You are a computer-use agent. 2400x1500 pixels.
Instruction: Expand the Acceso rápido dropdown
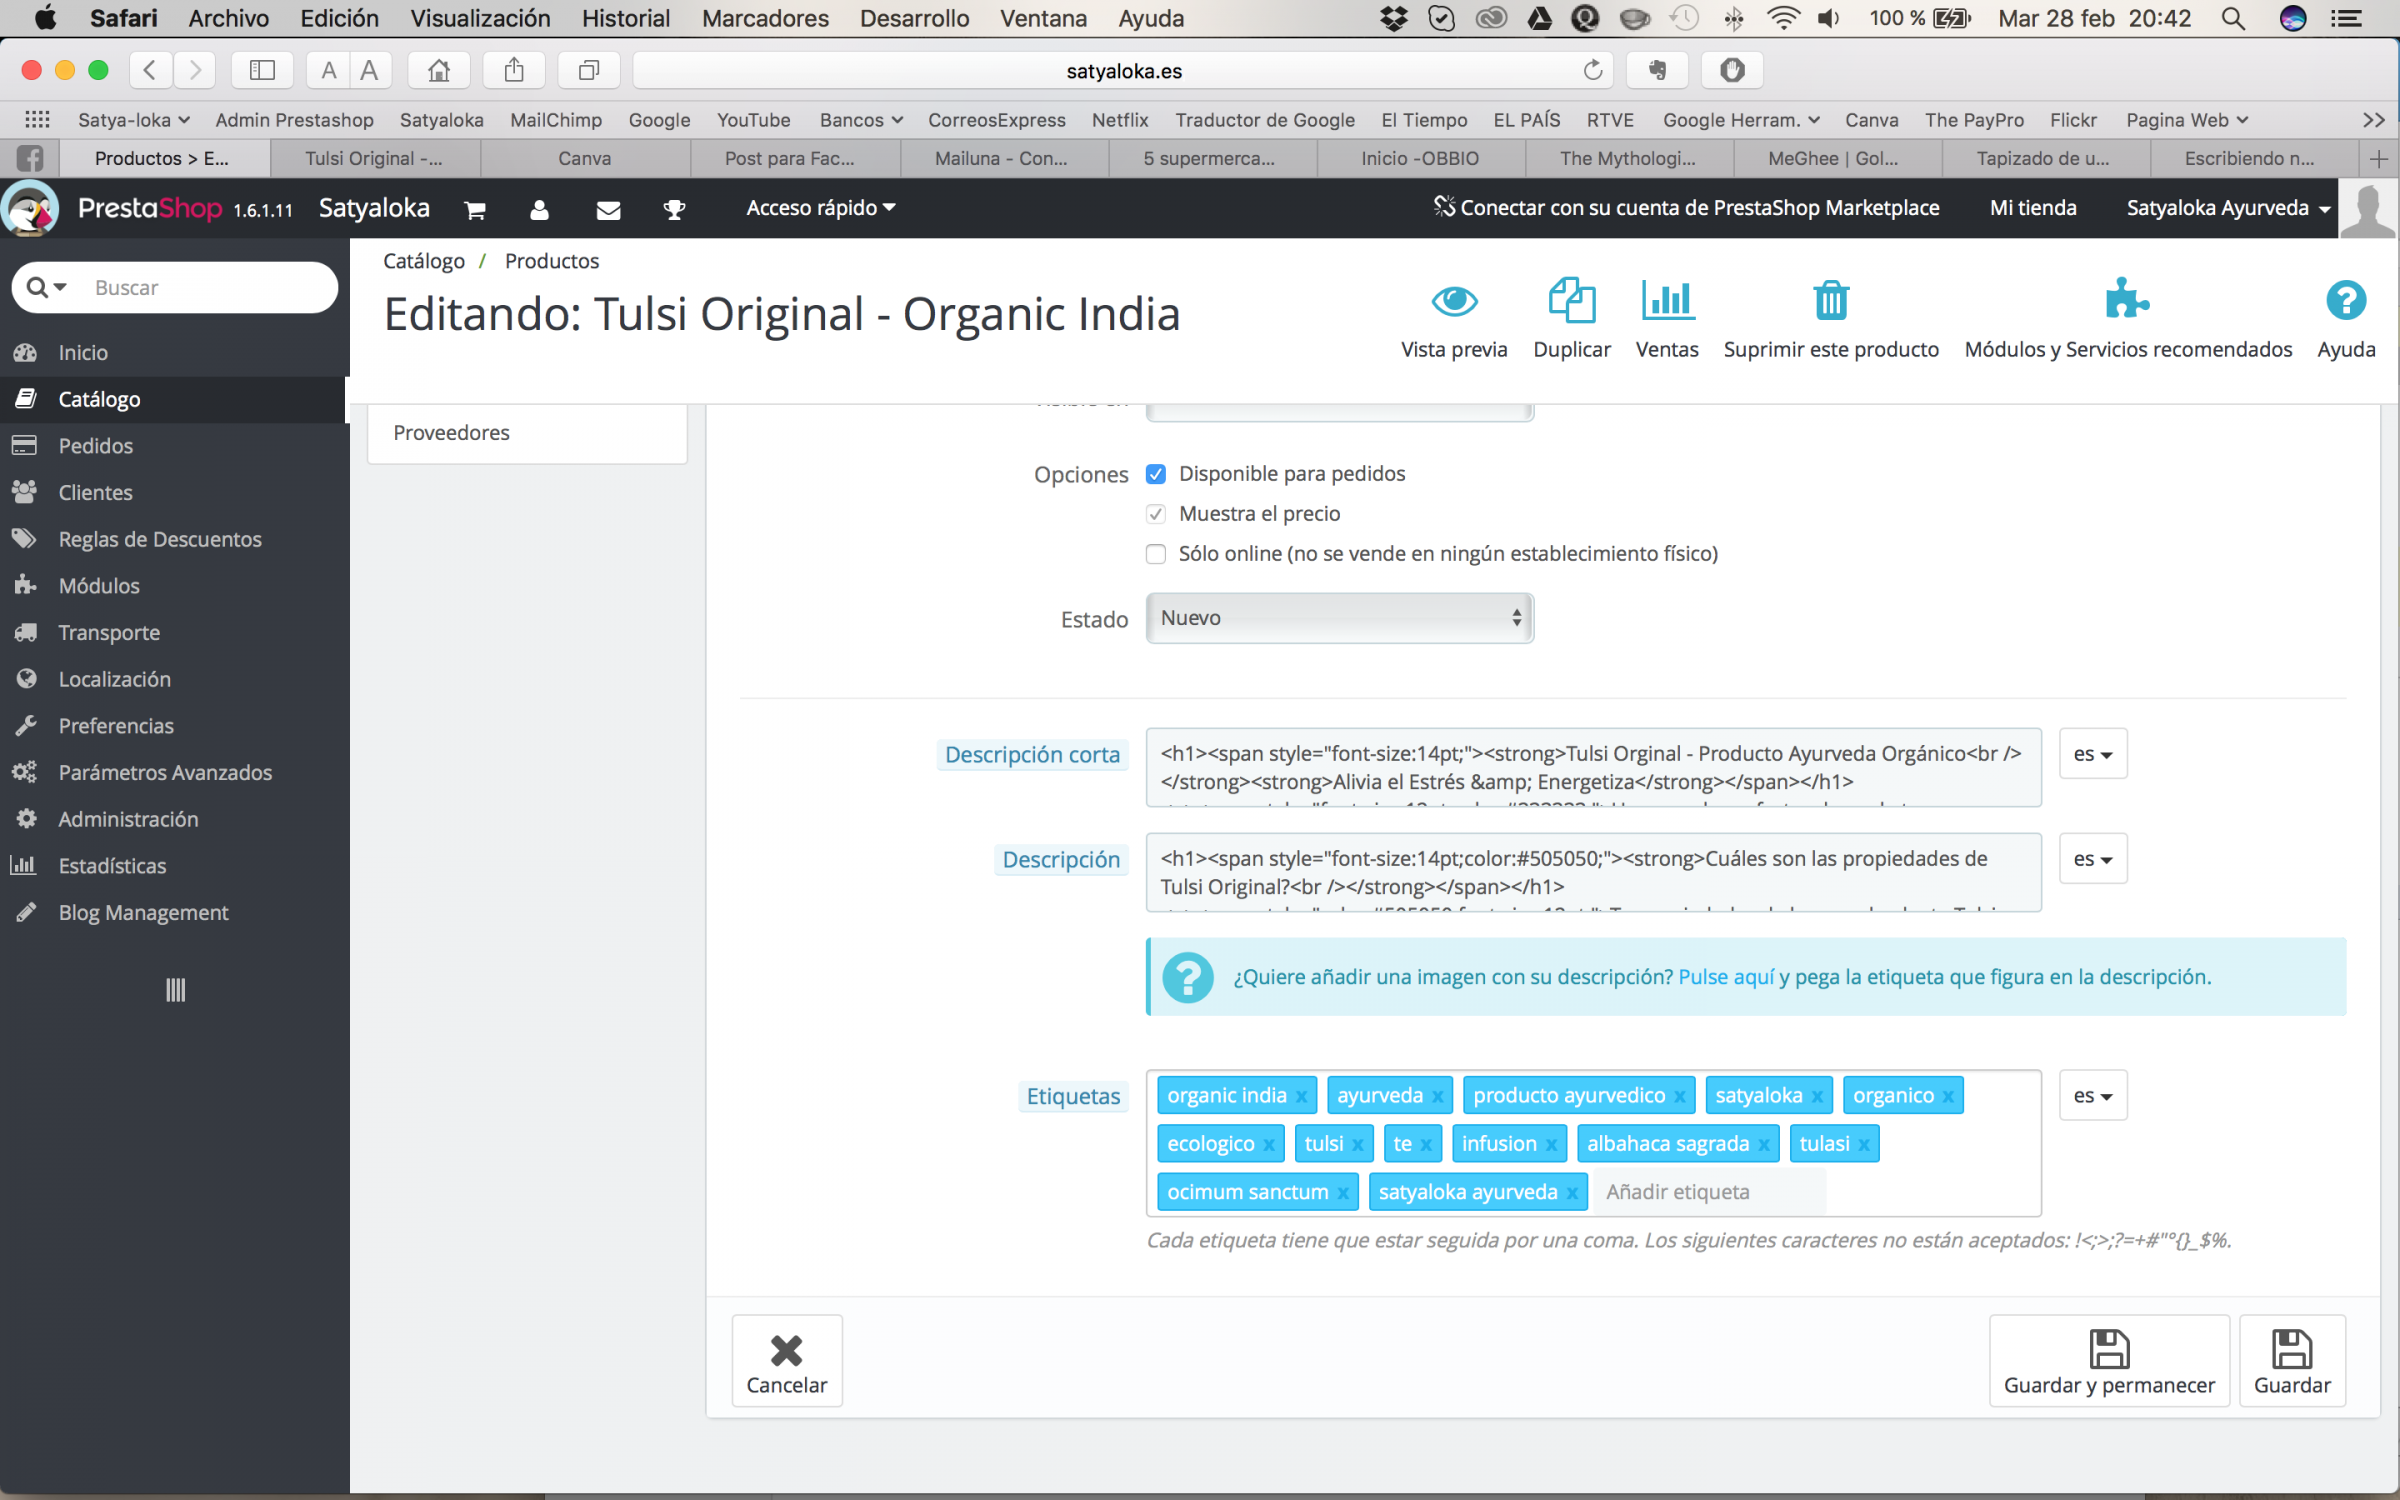(x=820, y=208)
